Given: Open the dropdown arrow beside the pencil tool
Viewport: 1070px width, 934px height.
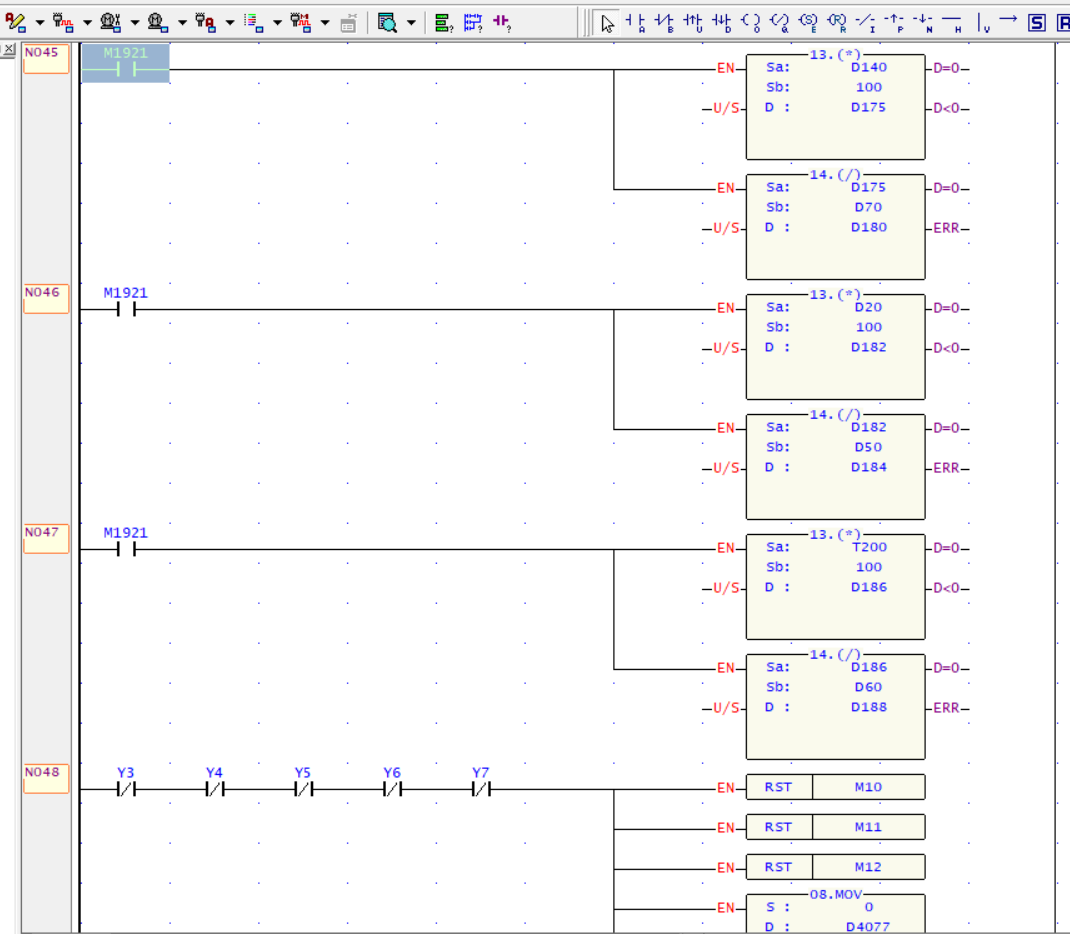Looking at the screenshot, I should tap(40, 23).
